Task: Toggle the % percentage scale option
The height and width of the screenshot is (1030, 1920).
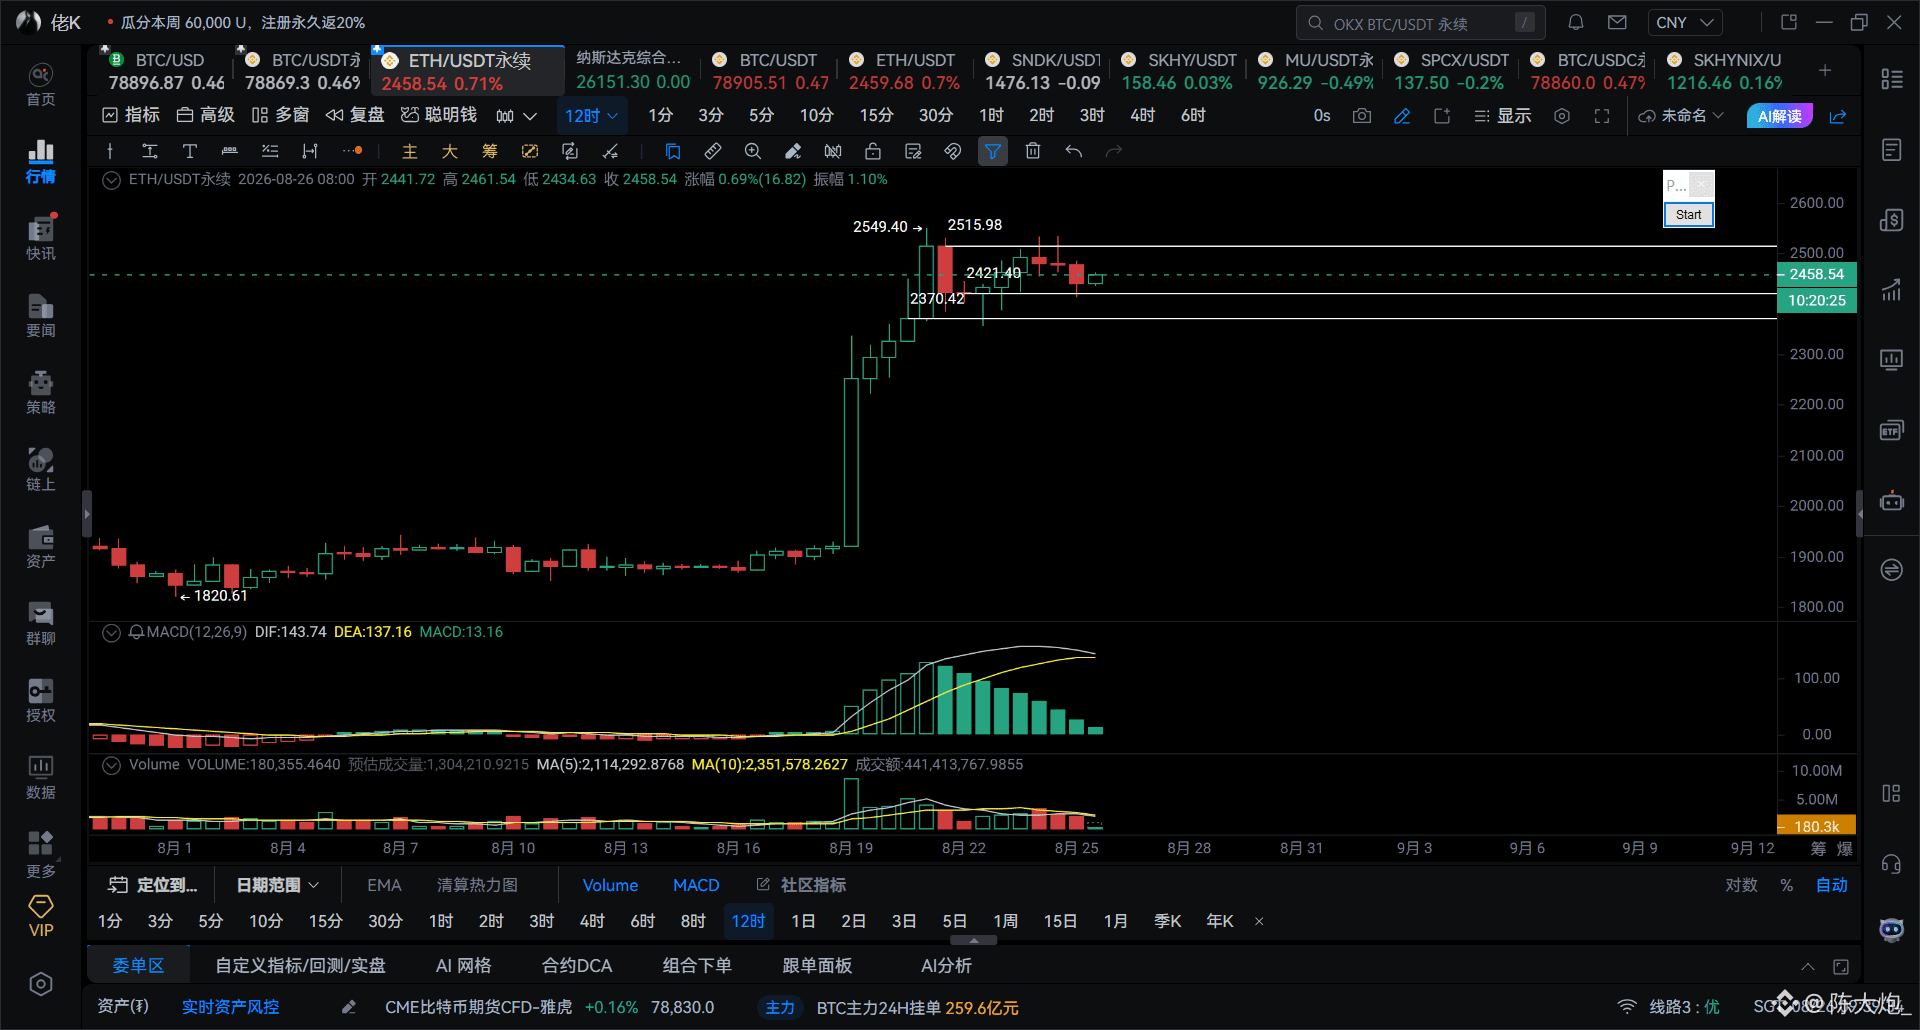Action: pyautogui.click(x=1786, y=885)
